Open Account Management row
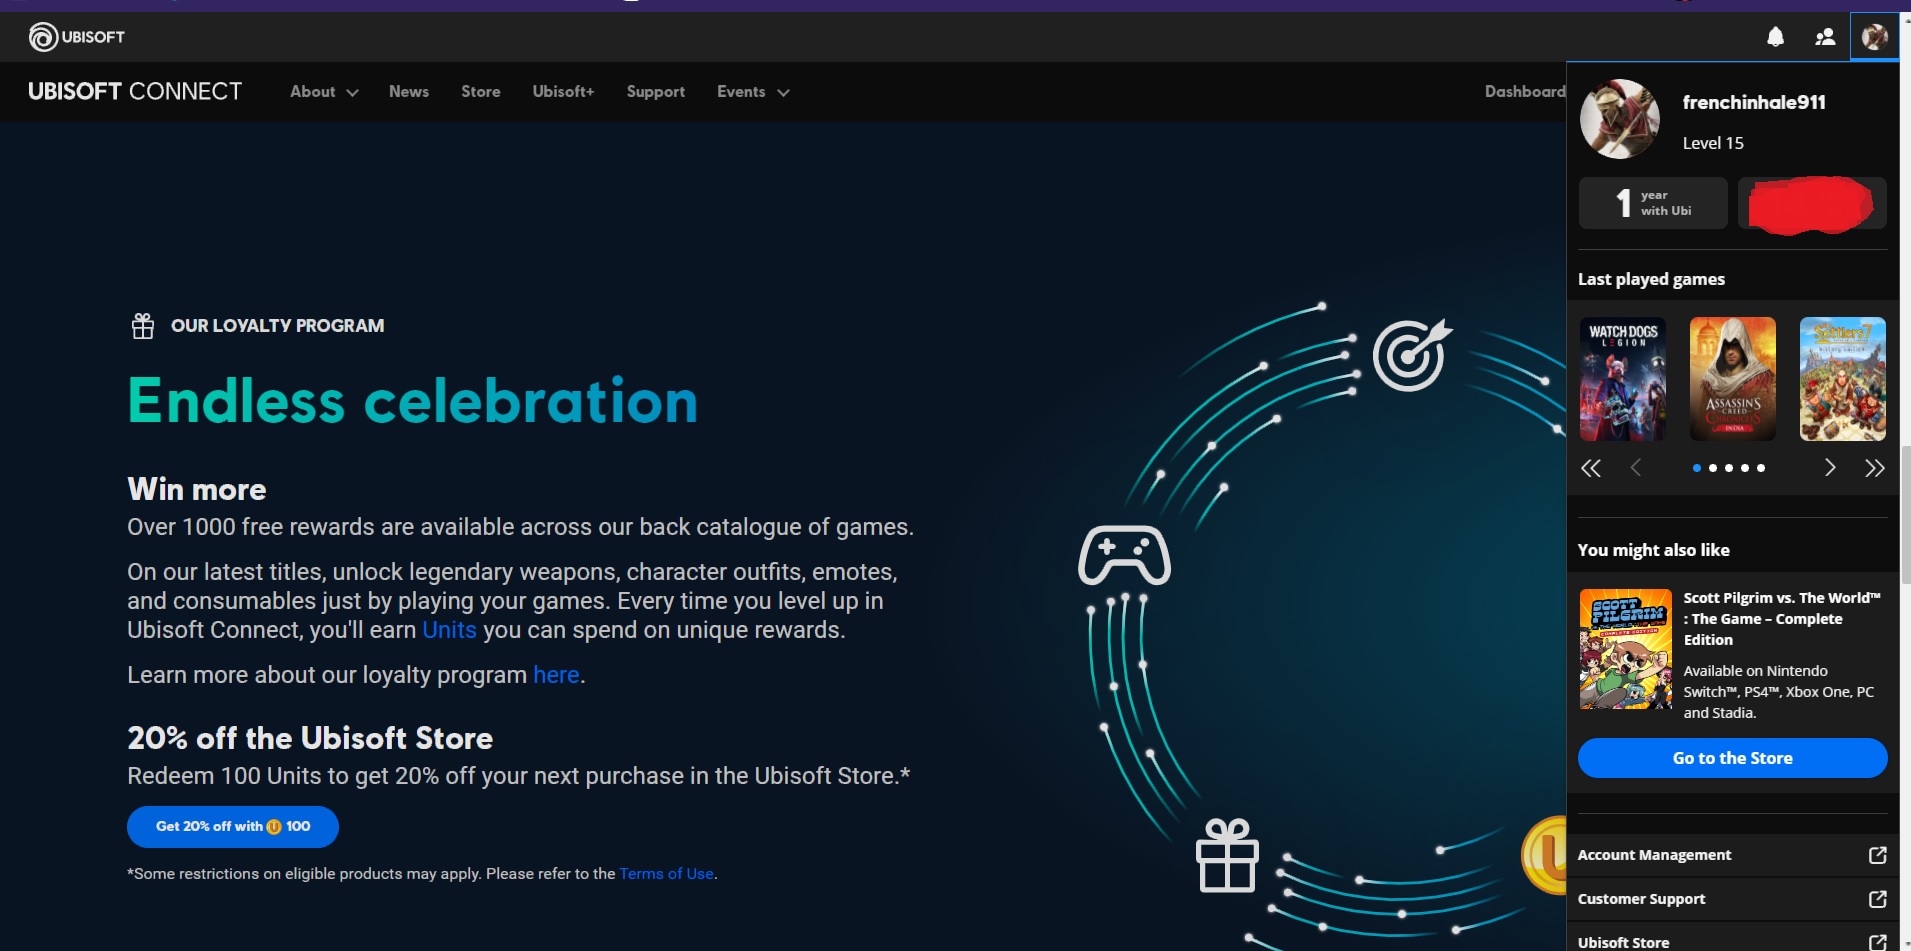The image size is (1911, 951). point(1733,855)
